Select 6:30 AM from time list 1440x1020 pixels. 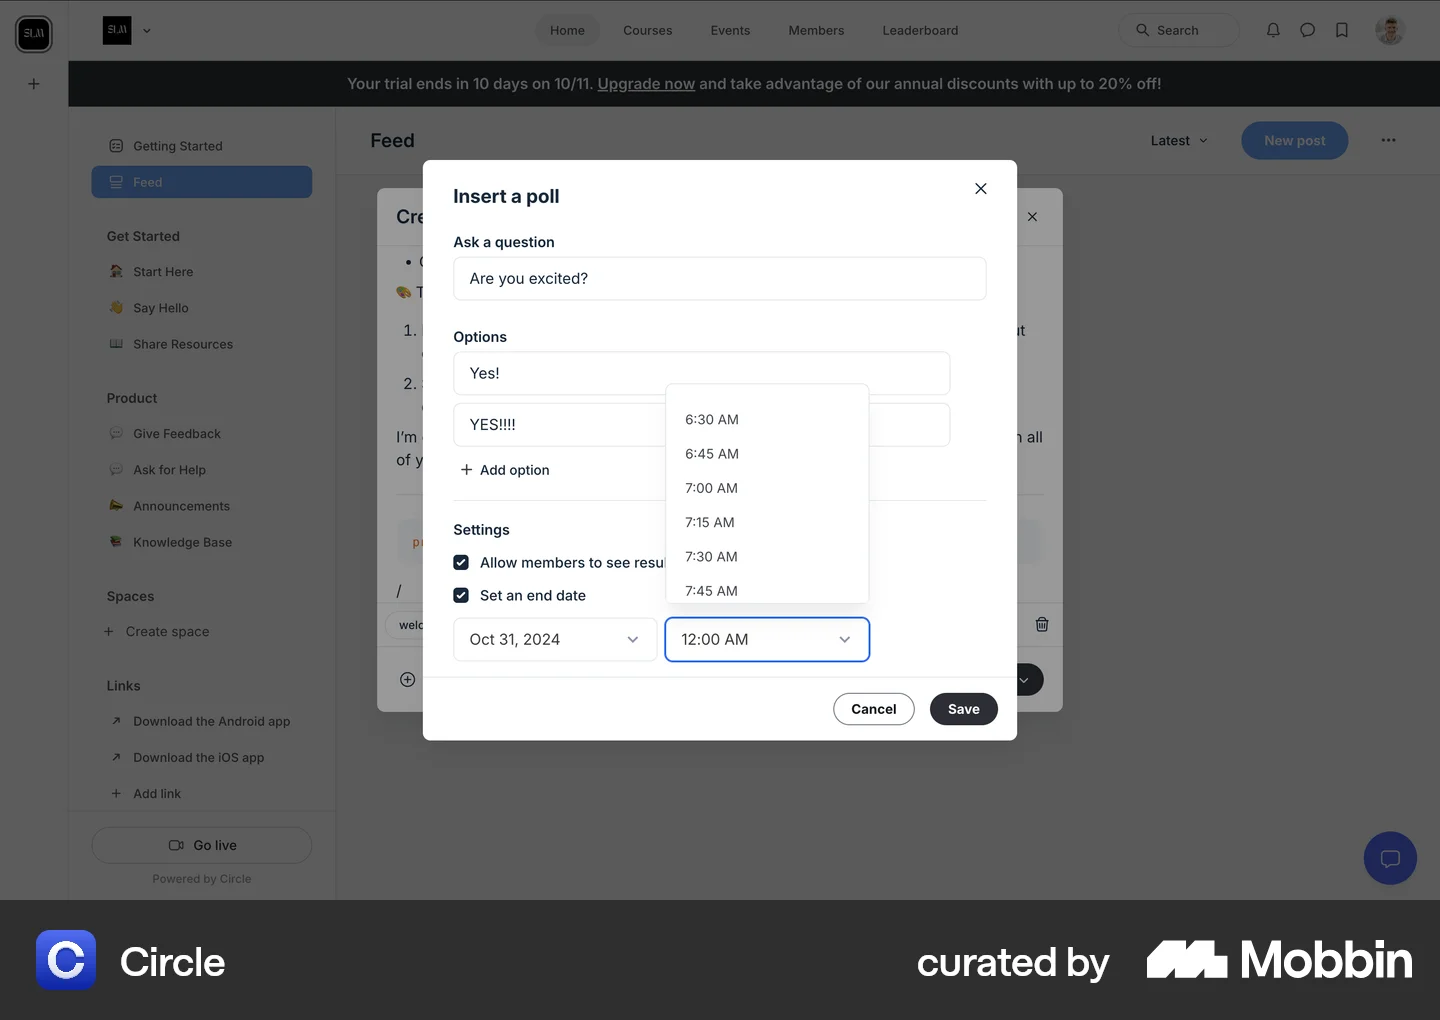pyautogui.click(x=767, y=419)
